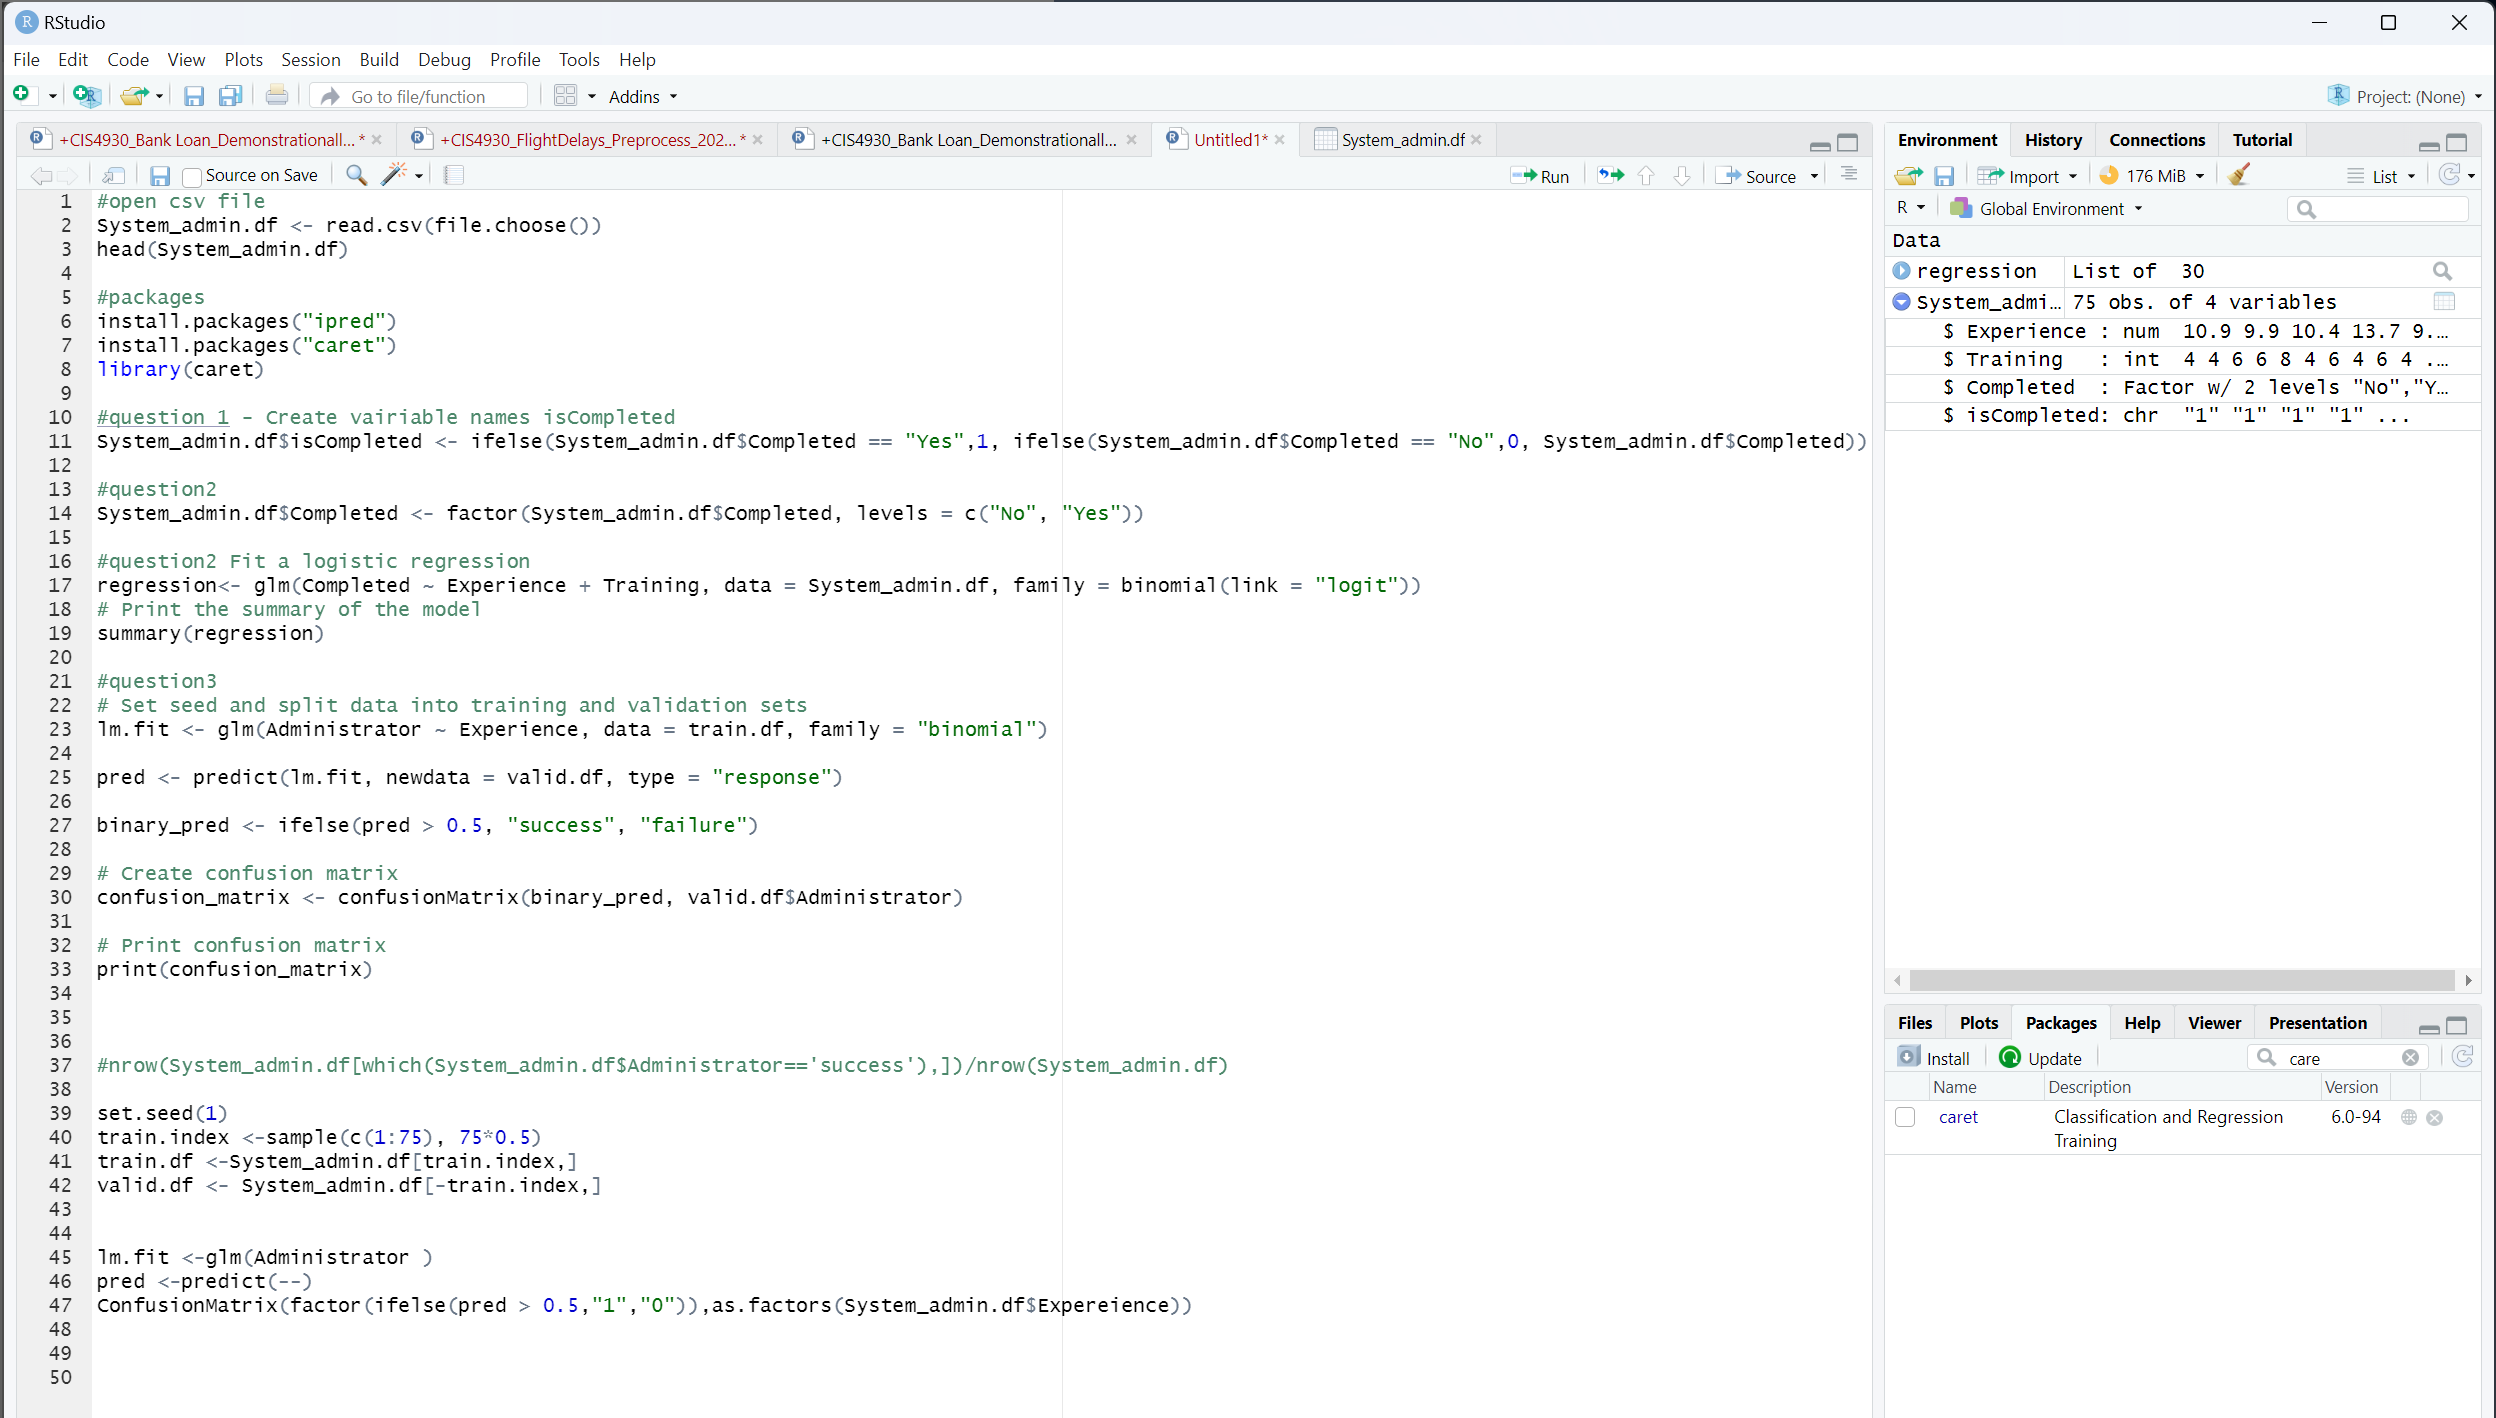Save the current source file
Screen dimensions: 2496x1418
coord(159,175)
